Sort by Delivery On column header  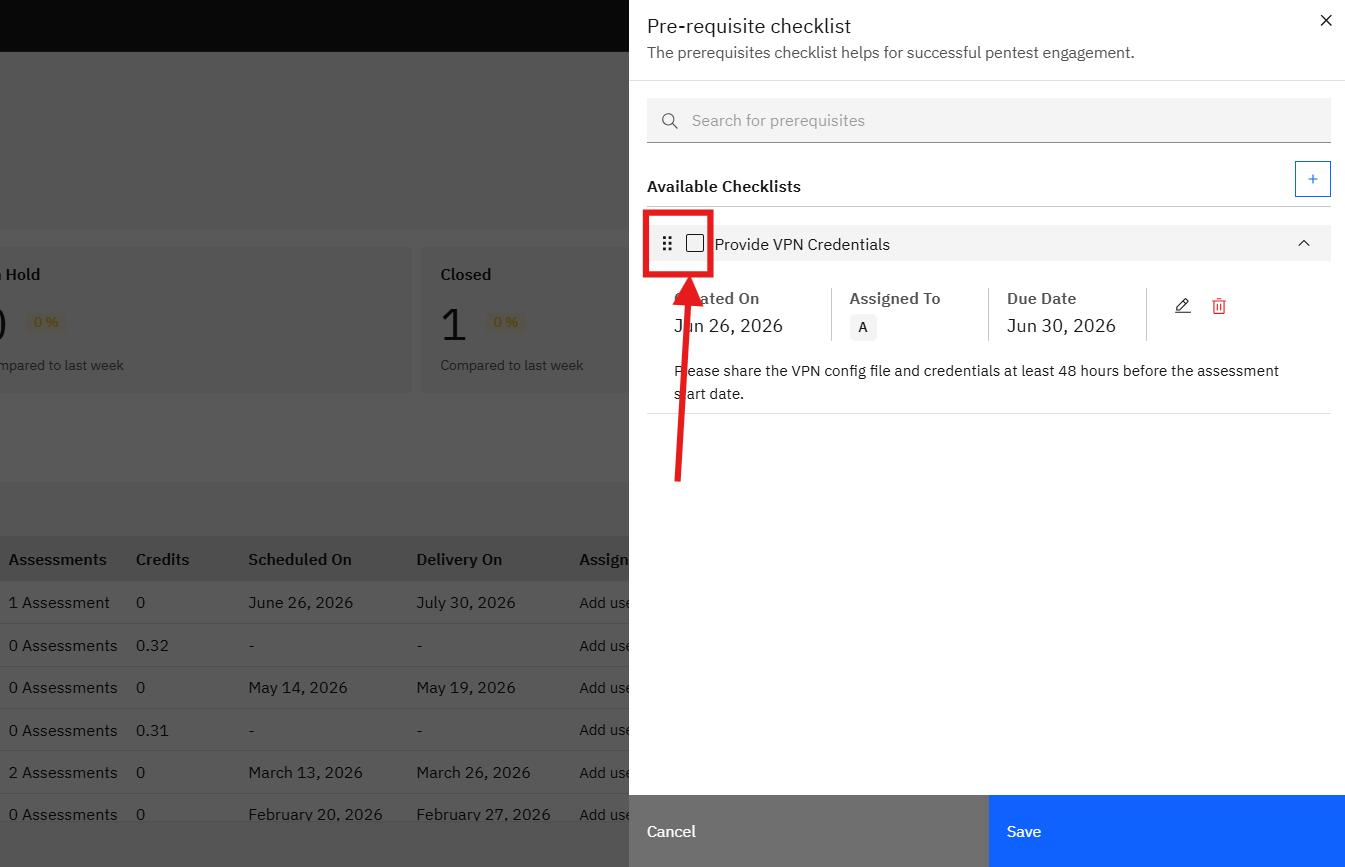[459, 559]
